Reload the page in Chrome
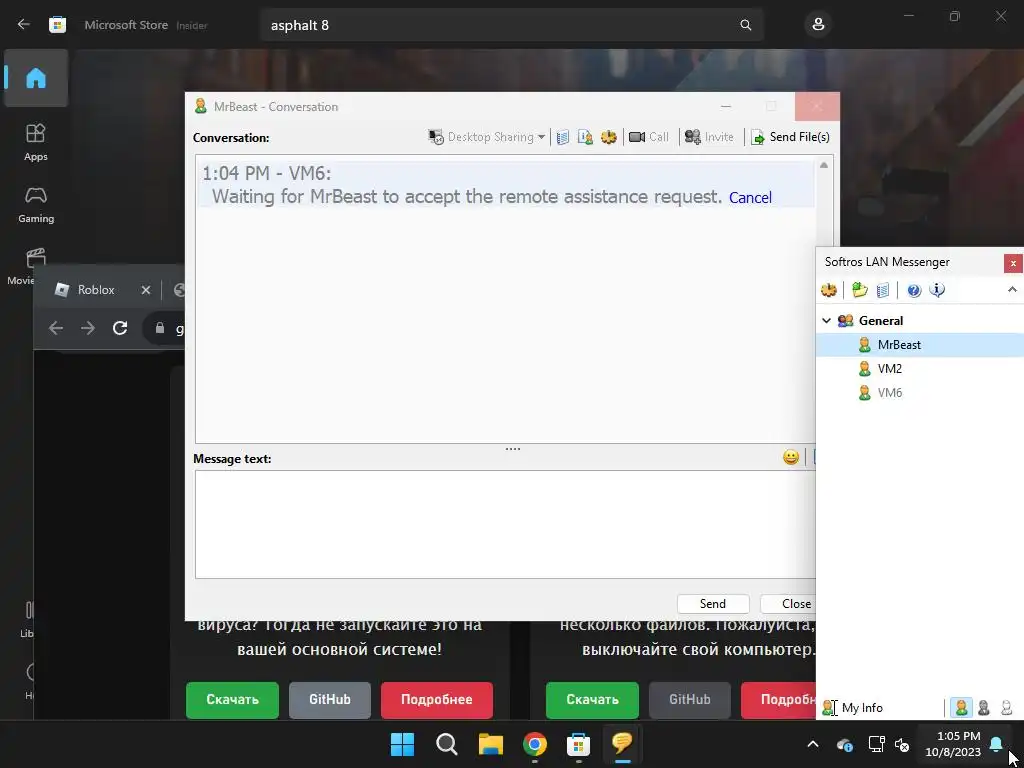The image size is (1024, 768). click(120, 328)
